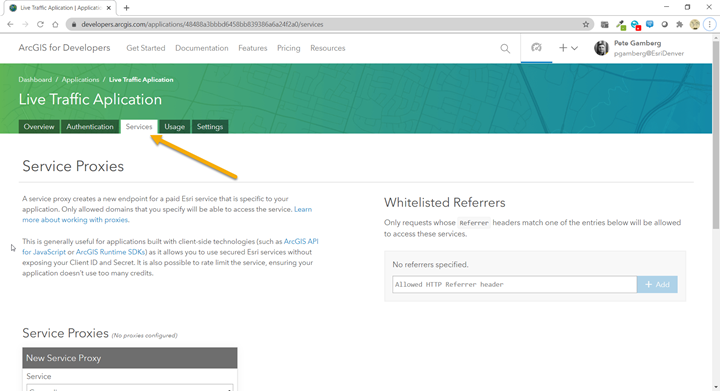Open the browser extensions puzzle icon
This screenshot has width=720, height=391.
[x=680, y=24]
